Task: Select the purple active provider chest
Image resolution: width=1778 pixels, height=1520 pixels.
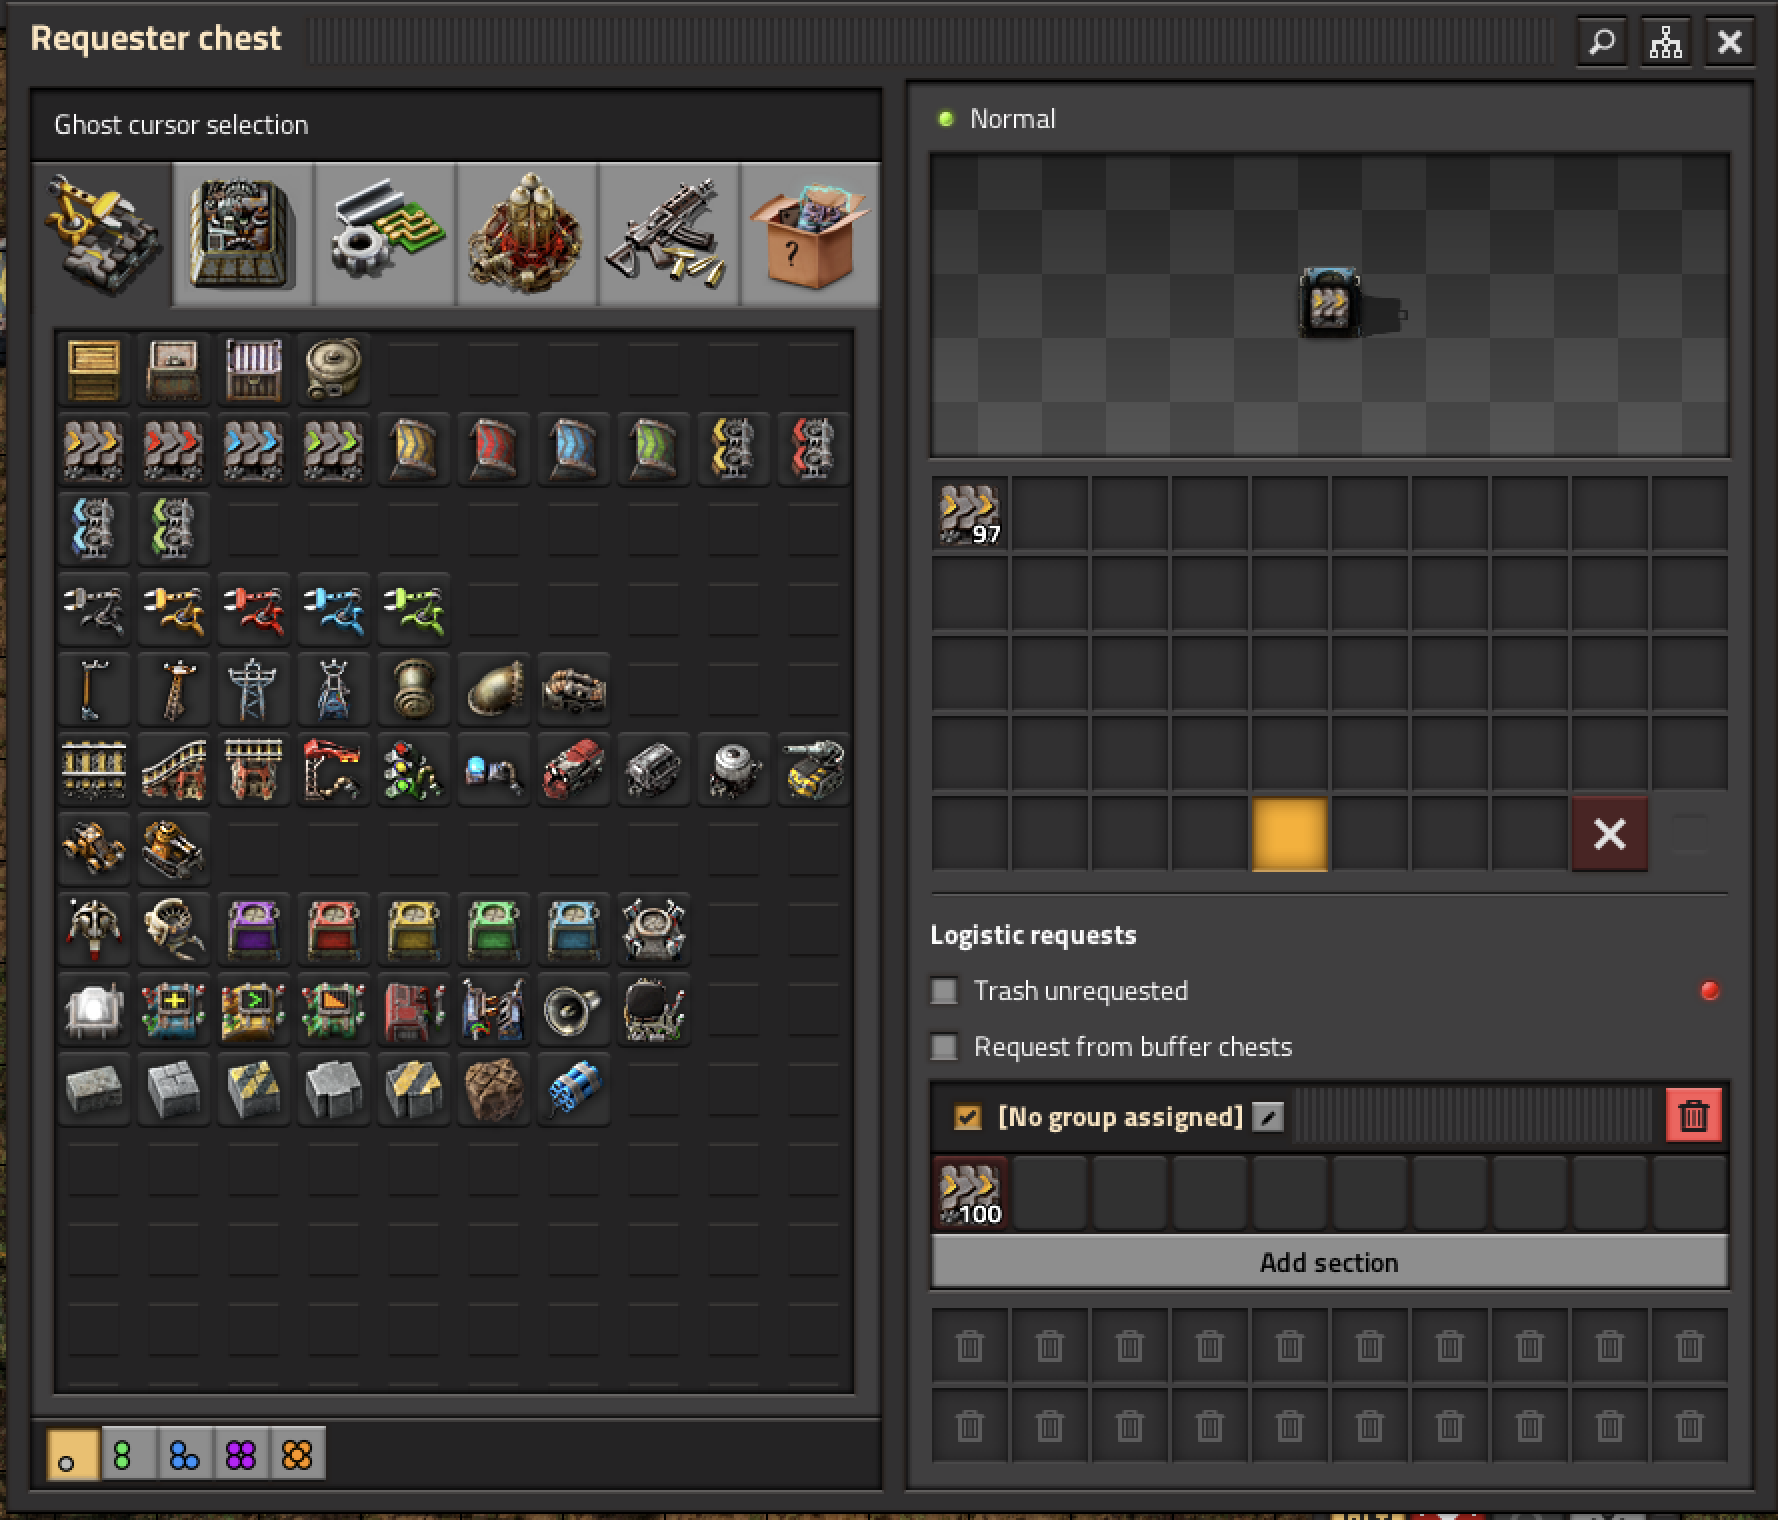Action: tap(254, 929)
